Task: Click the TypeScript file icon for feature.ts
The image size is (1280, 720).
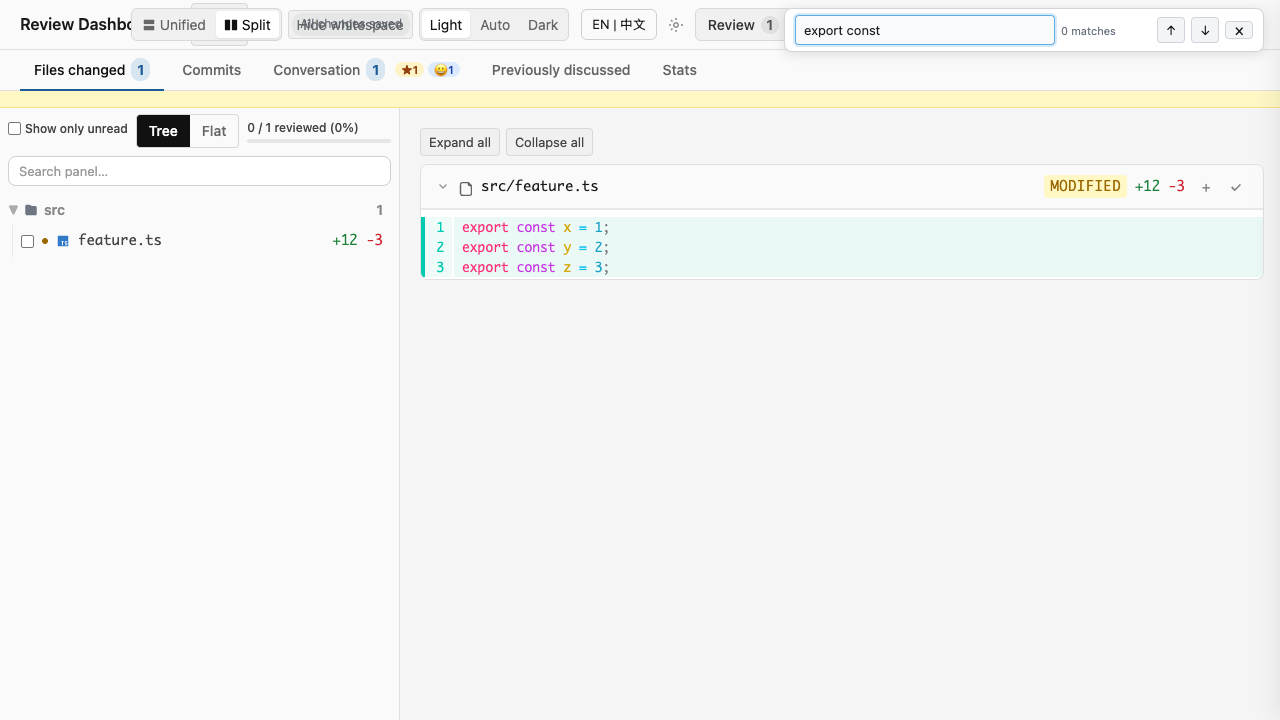Action: pyautogui.click(x=63, y=241)
